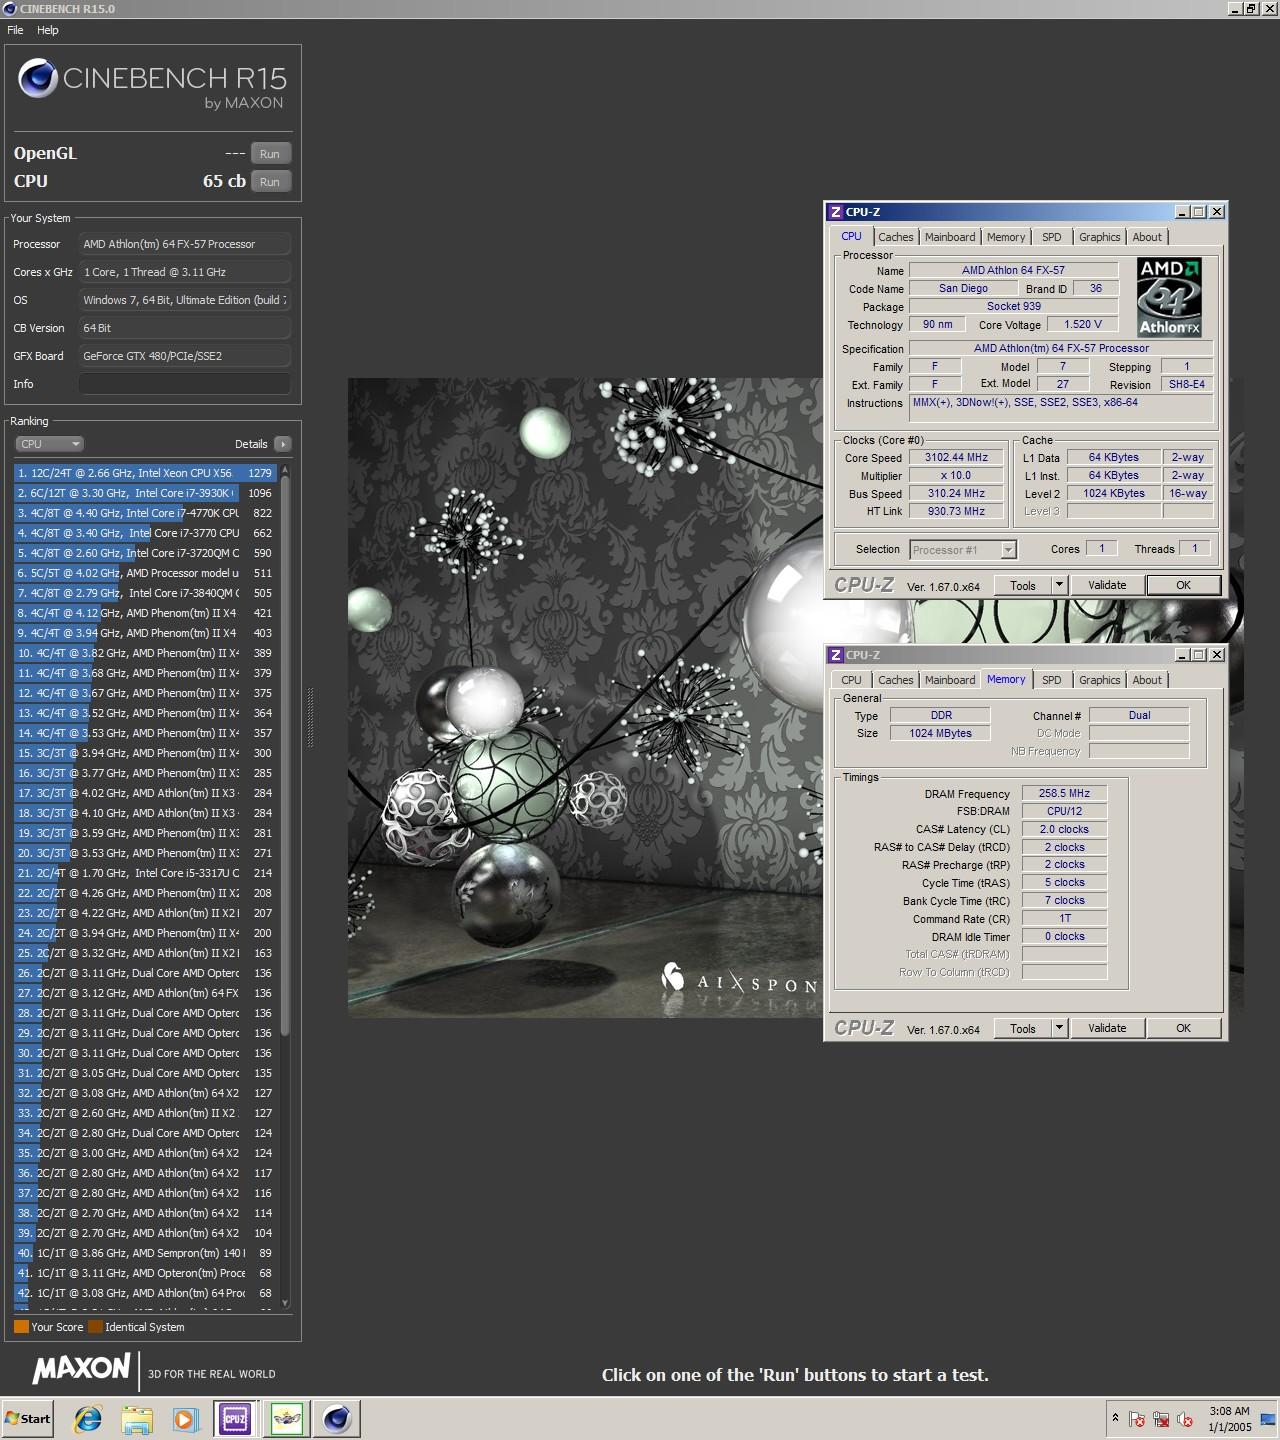Open Windows Explorer folder in taskbar
This screenshot has width=1280, height=1440.
(136, 1418)
